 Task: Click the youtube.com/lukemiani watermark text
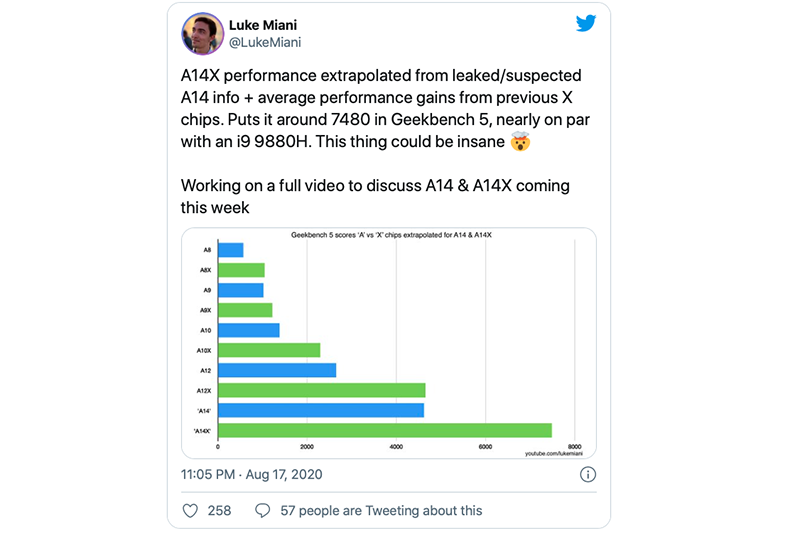pyautogui.click(x=553, y=453)
